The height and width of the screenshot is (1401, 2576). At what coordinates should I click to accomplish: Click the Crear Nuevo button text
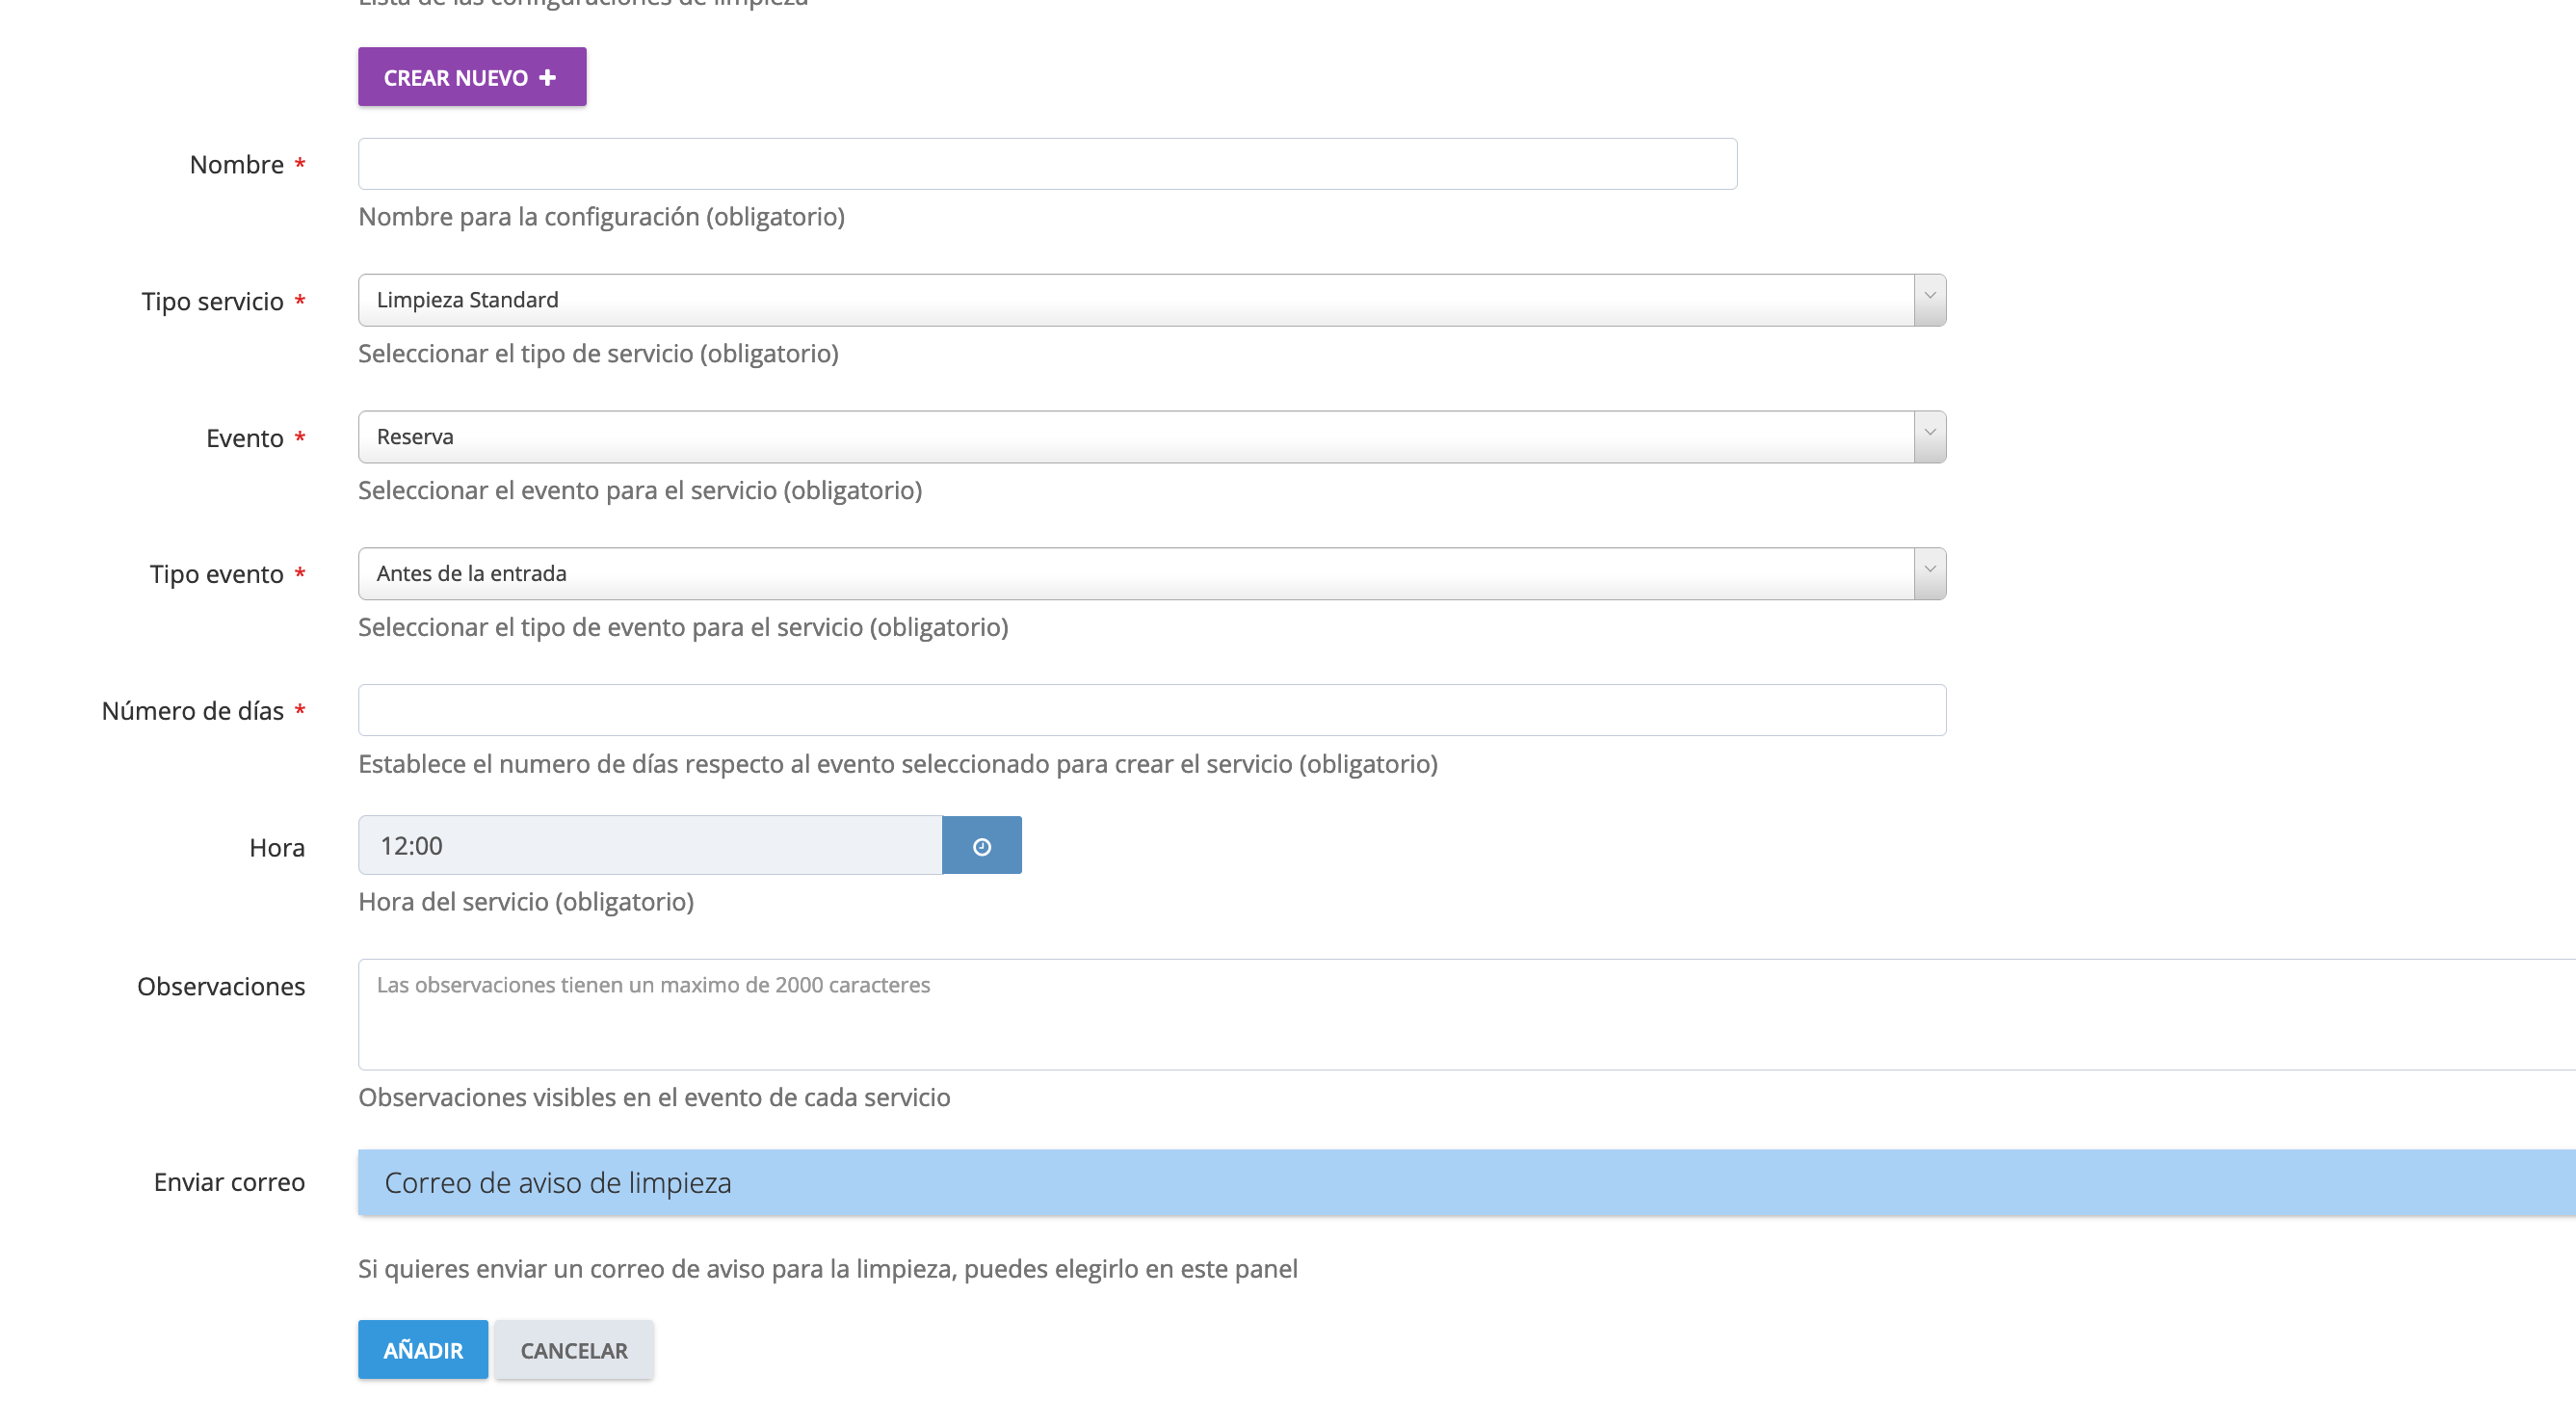[455, 77]
